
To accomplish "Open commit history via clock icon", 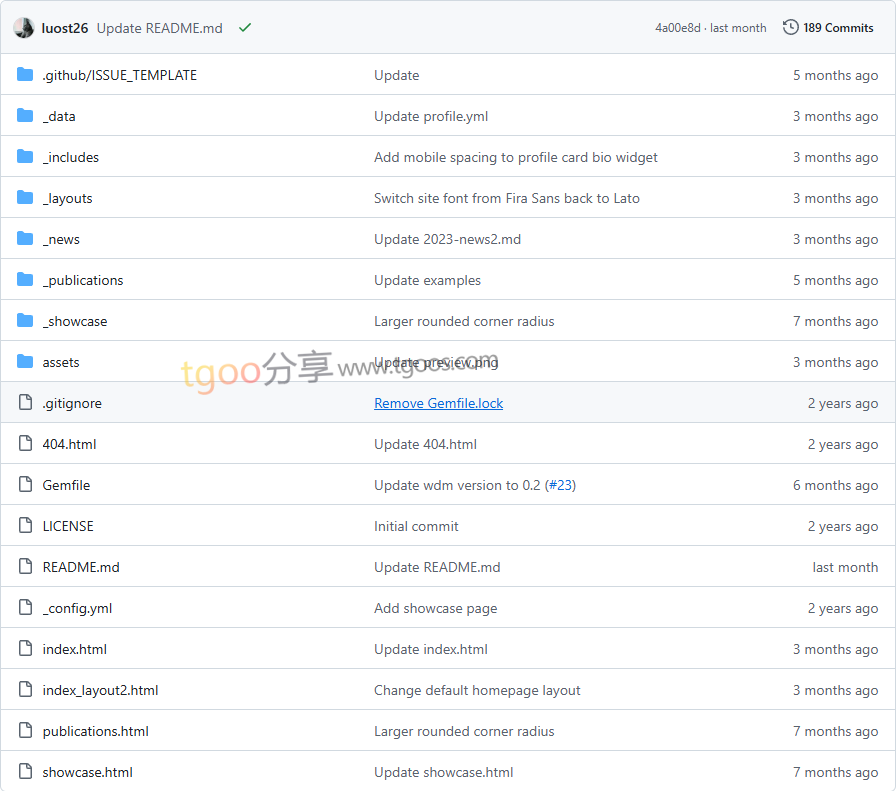I will [x=790, y=28].
